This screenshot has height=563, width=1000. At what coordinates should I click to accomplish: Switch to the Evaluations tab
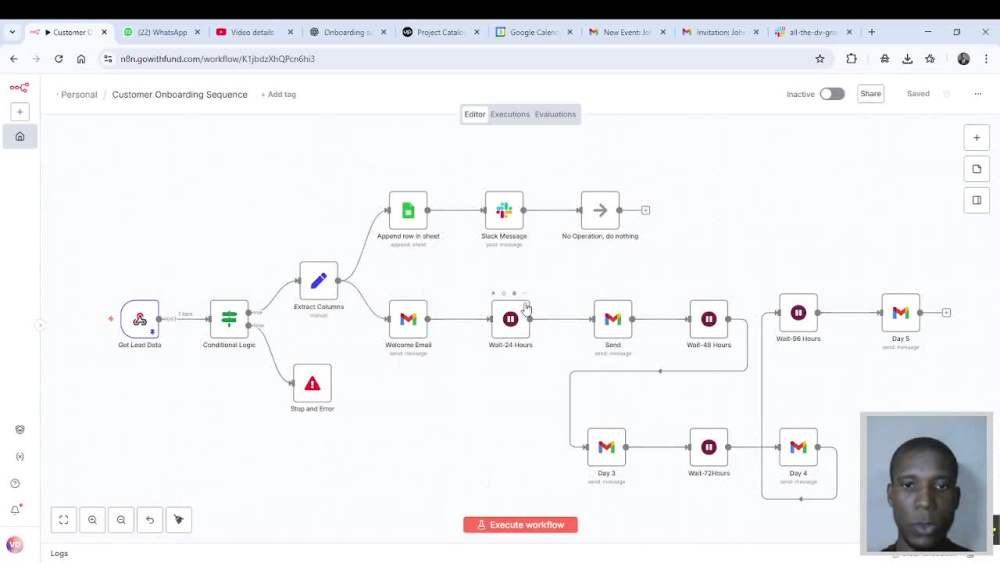point(555,114)
